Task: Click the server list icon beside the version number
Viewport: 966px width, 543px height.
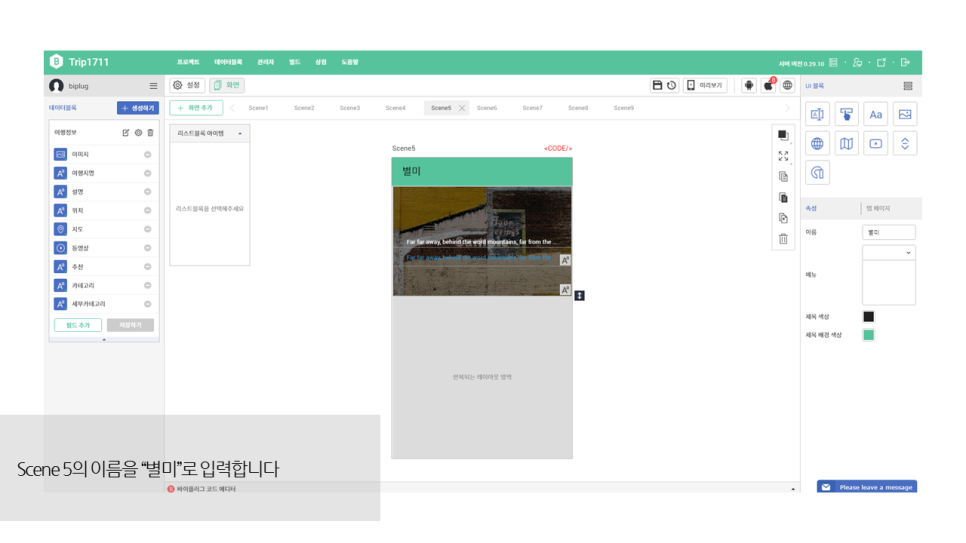Action: coord(833,62)
